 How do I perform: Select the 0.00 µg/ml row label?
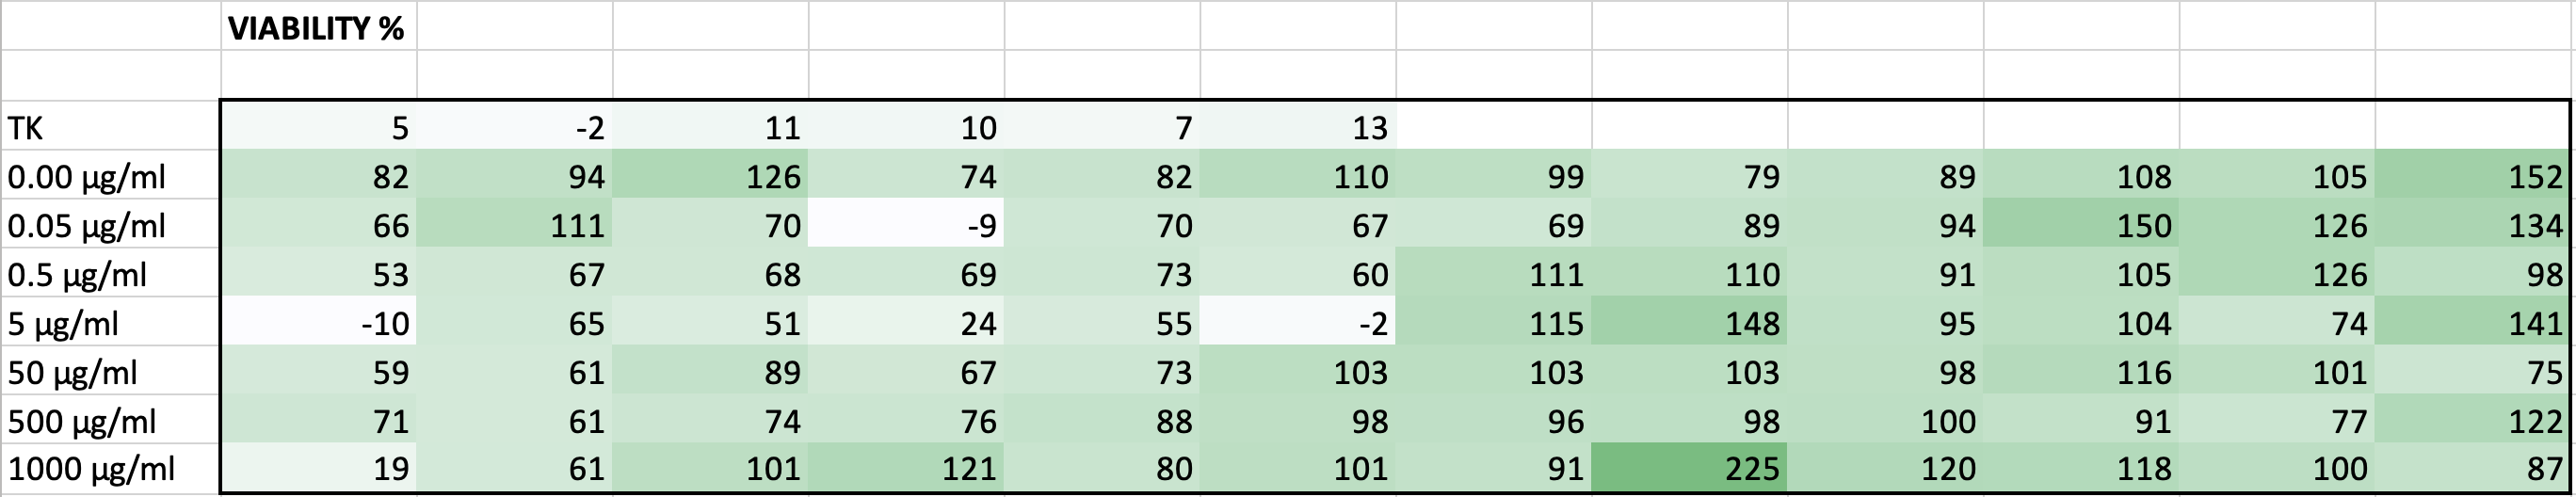110,177
